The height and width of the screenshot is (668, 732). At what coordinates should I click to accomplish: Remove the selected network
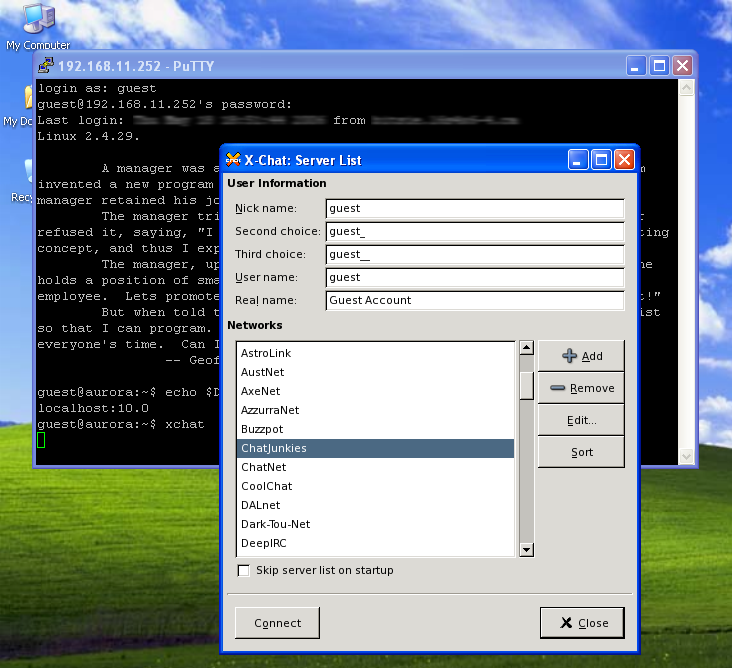582,388
